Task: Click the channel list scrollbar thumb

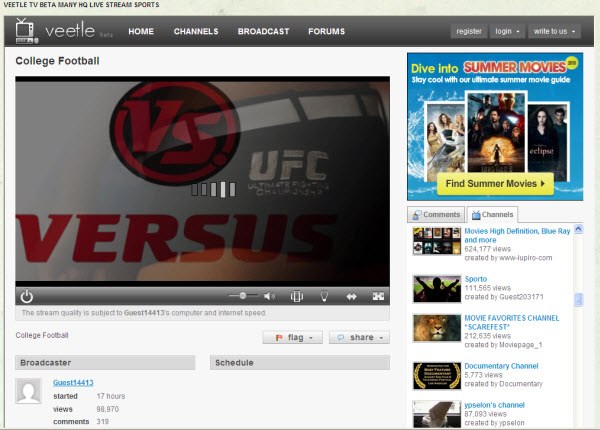Action: pos(578,300)
